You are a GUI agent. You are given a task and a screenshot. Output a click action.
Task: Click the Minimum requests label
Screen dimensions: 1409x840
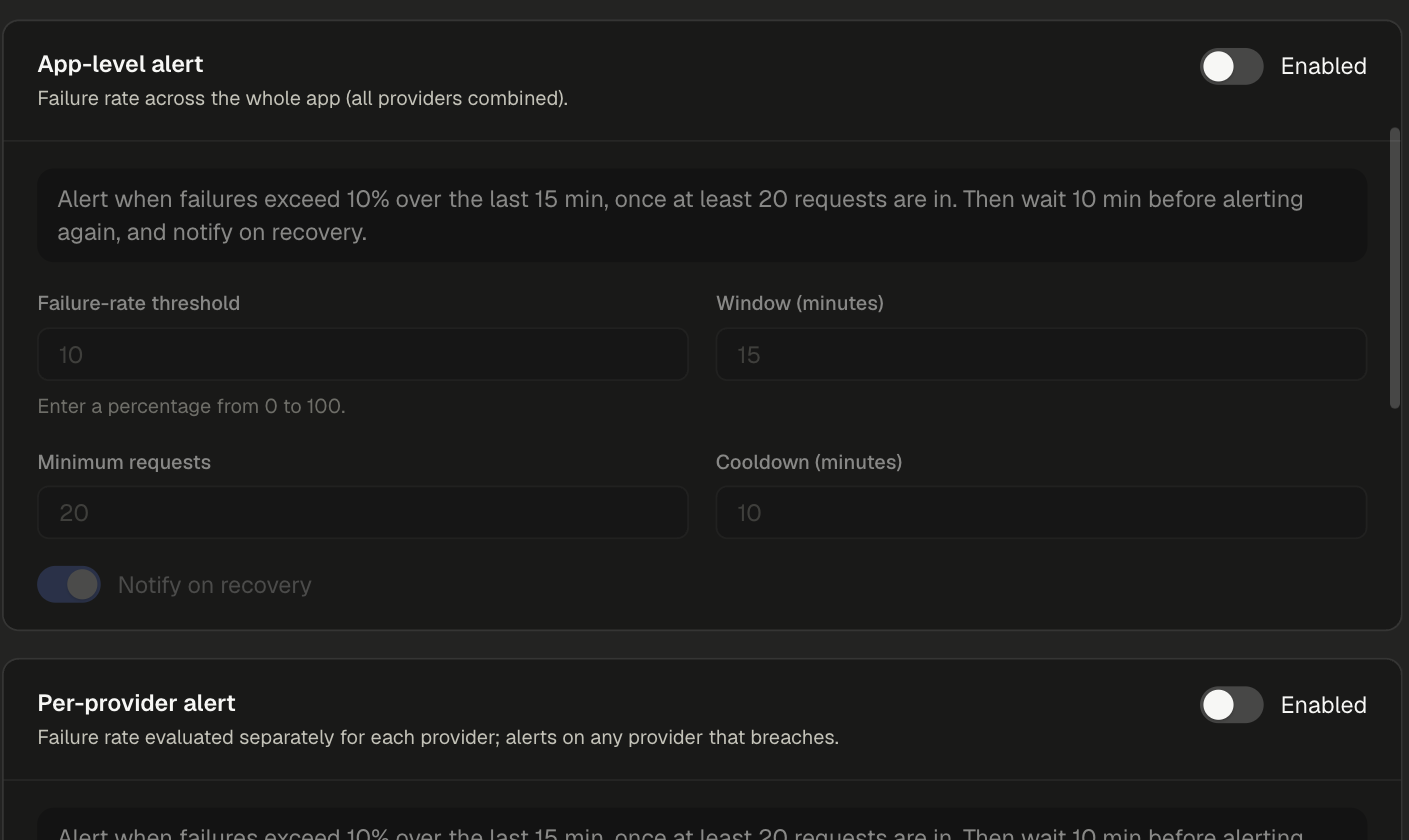click(124, 462)
